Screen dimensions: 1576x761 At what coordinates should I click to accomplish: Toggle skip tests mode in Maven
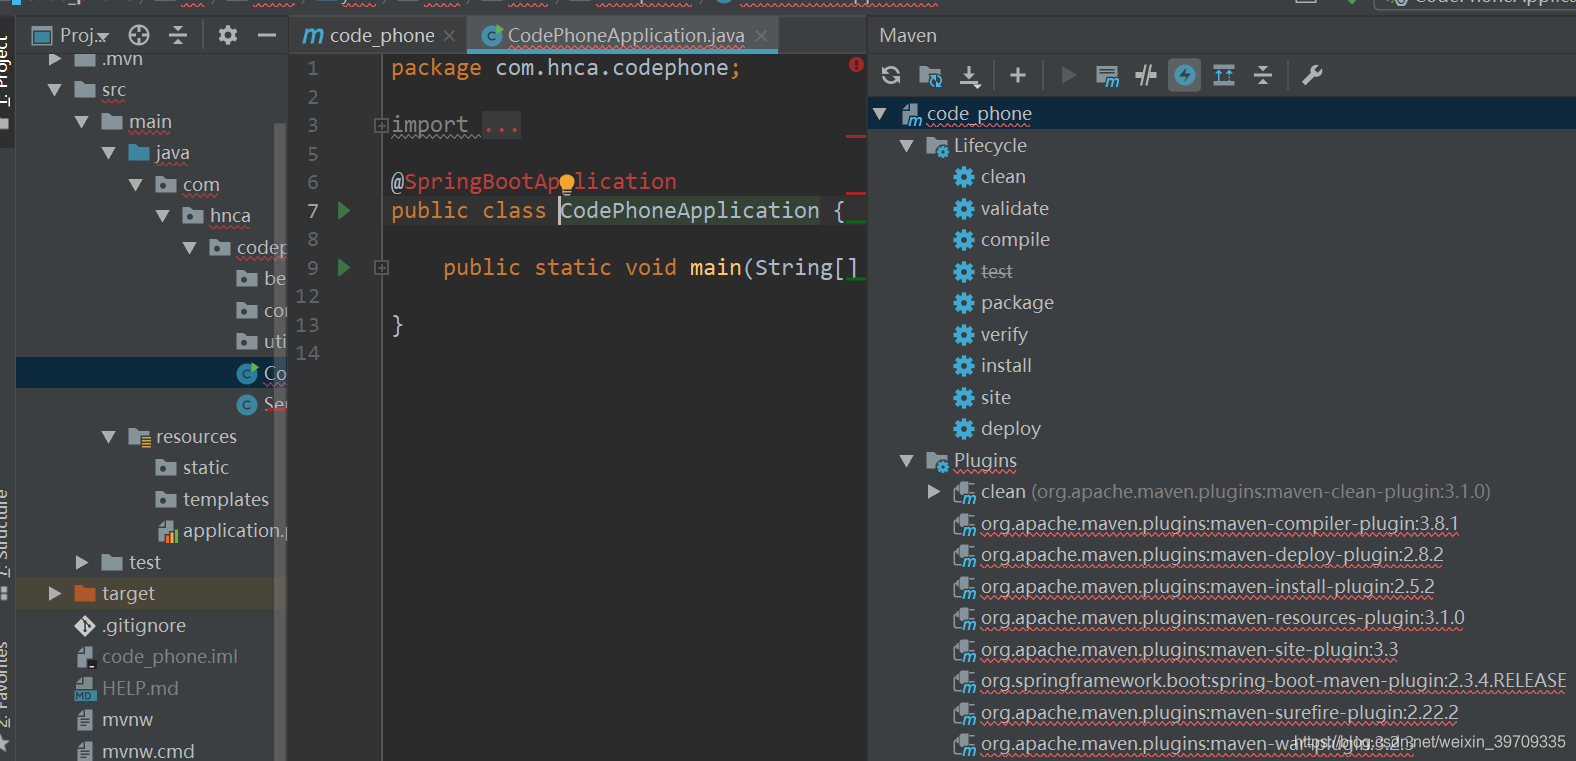(1185, 75)
